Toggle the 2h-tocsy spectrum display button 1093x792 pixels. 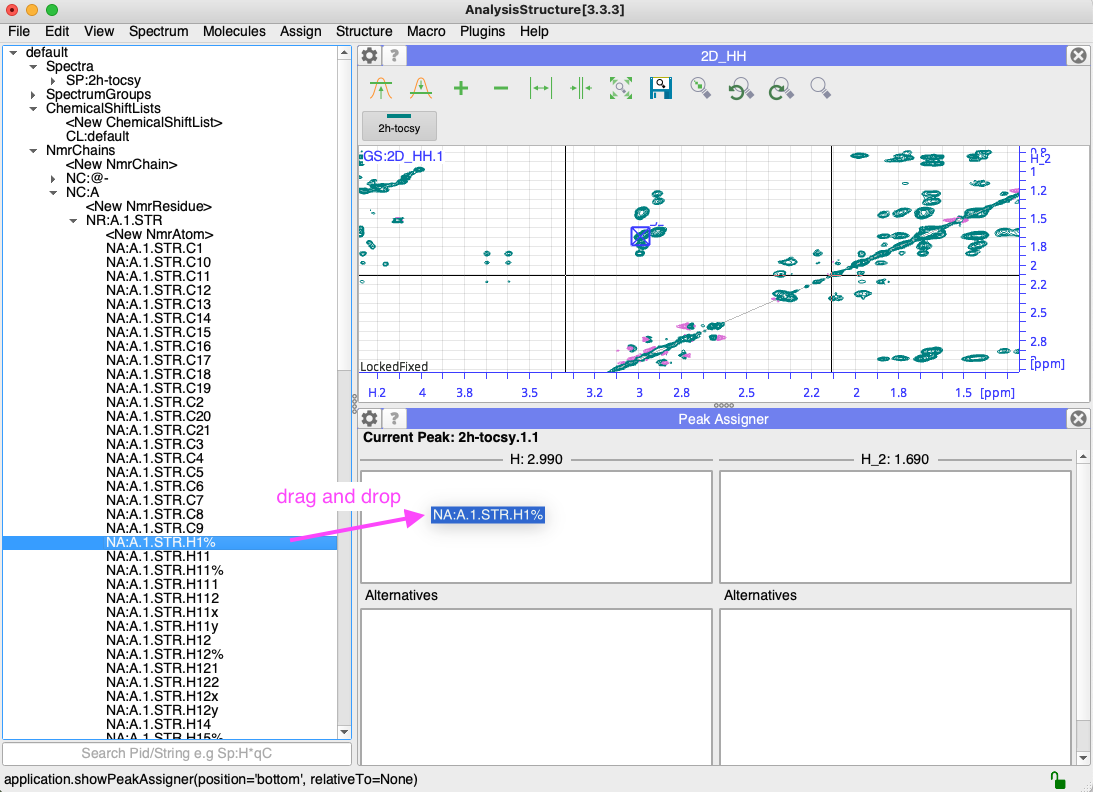[399, 125]
